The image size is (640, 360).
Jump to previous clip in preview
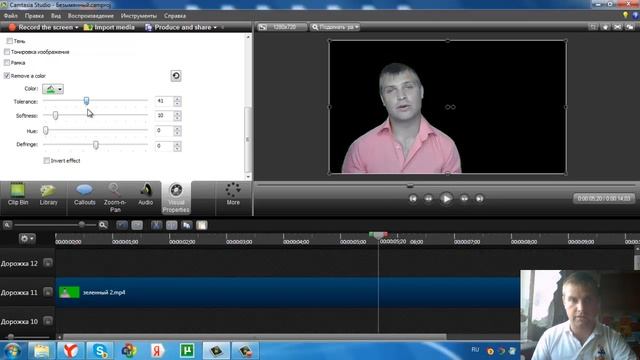[413, 199]
